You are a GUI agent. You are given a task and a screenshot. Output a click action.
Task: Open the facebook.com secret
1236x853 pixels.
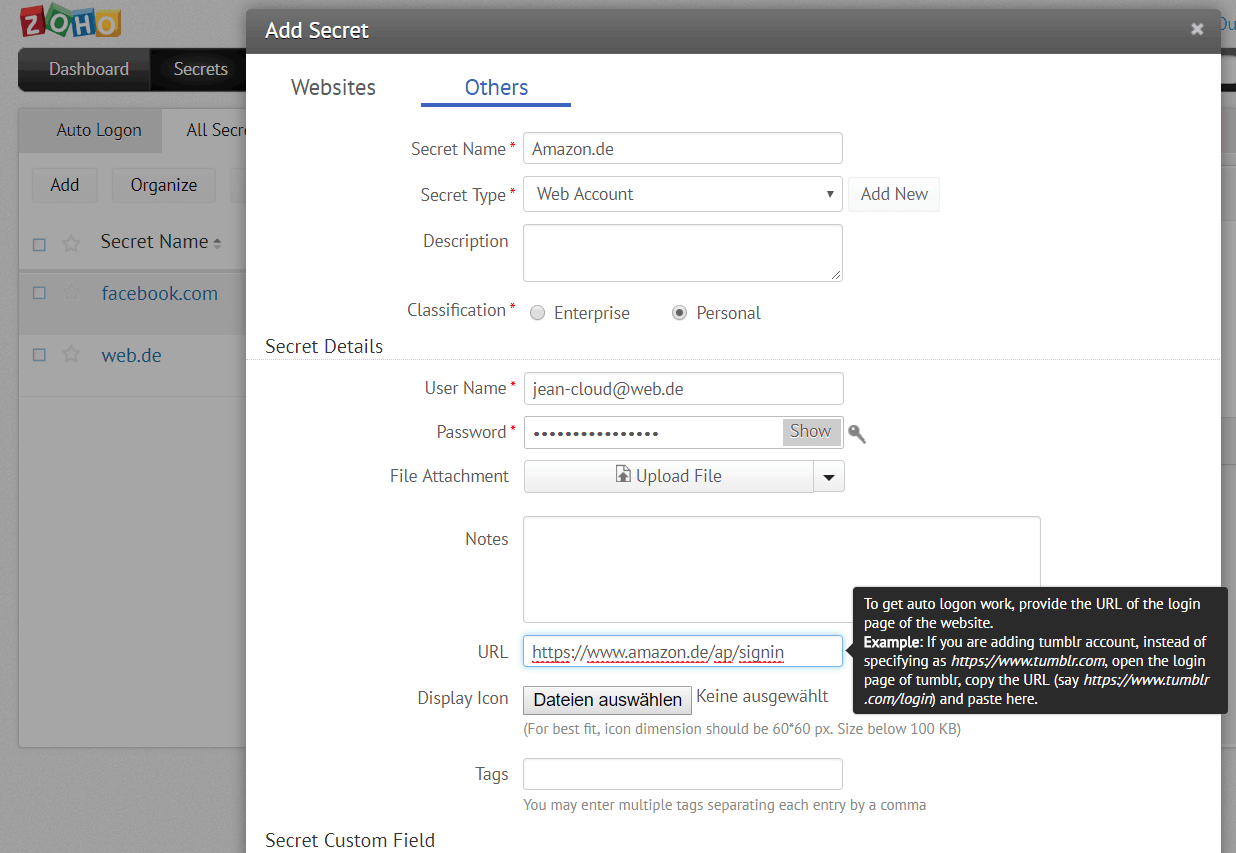pyautogui.click(x=160, y=294)
